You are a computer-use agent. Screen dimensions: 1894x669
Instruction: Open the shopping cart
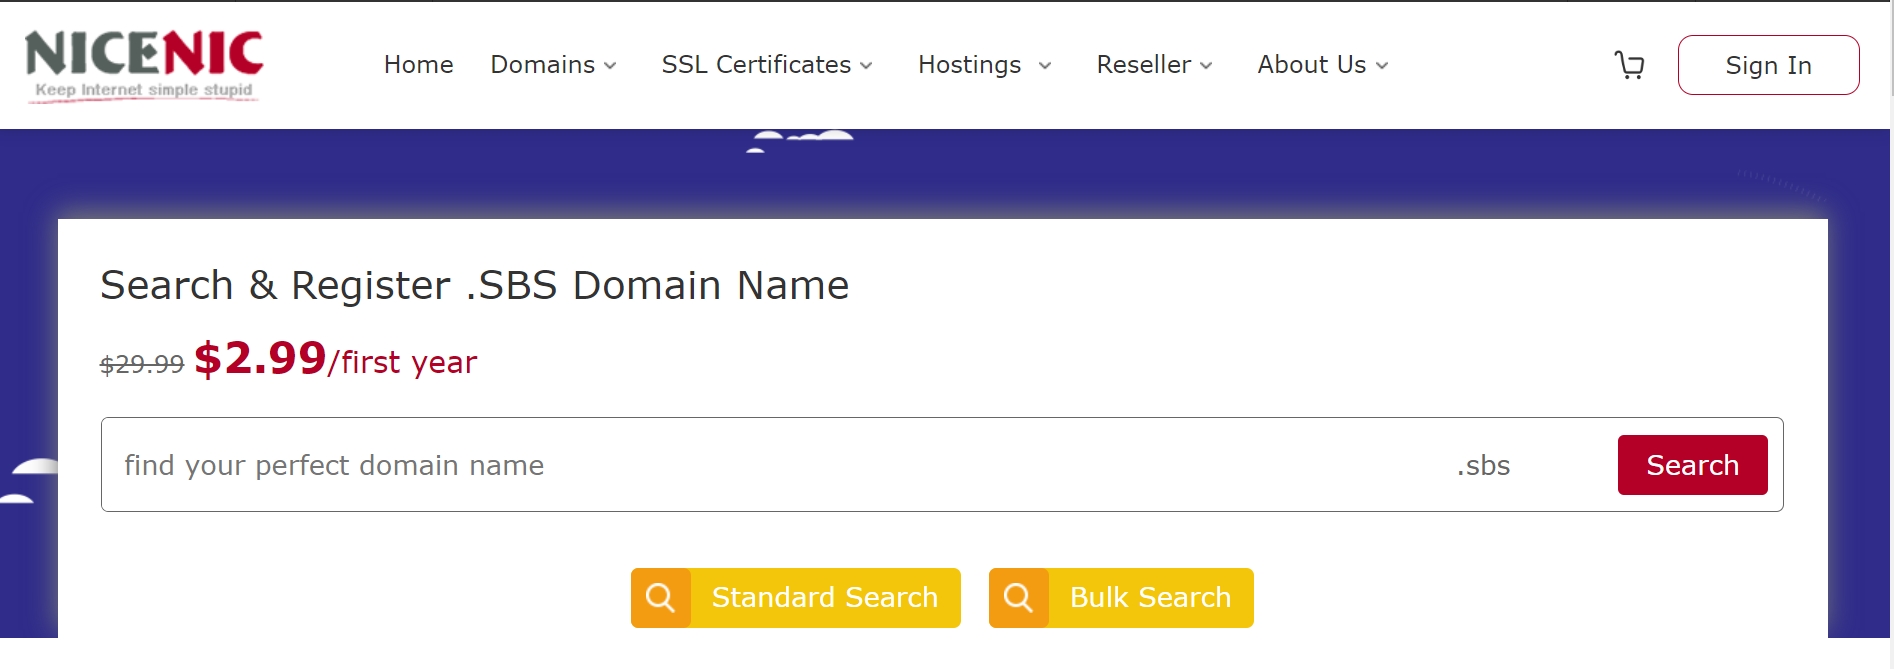(1629, 65)
